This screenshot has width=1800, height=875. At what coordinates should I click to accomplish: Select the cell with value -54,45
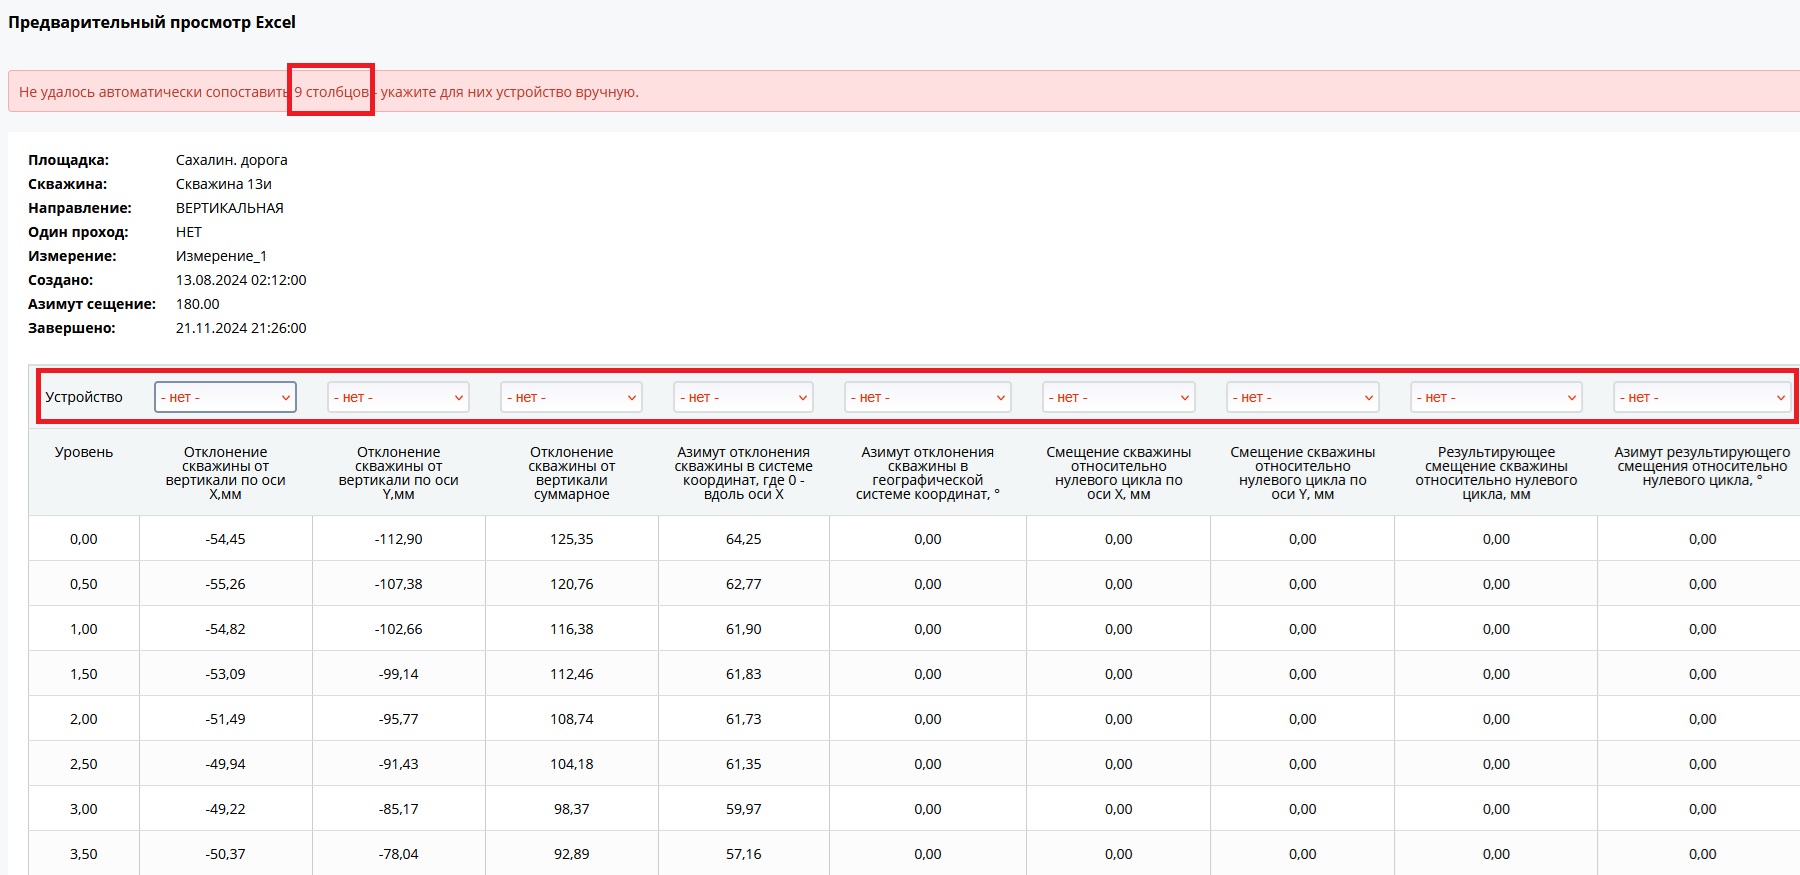225,539
